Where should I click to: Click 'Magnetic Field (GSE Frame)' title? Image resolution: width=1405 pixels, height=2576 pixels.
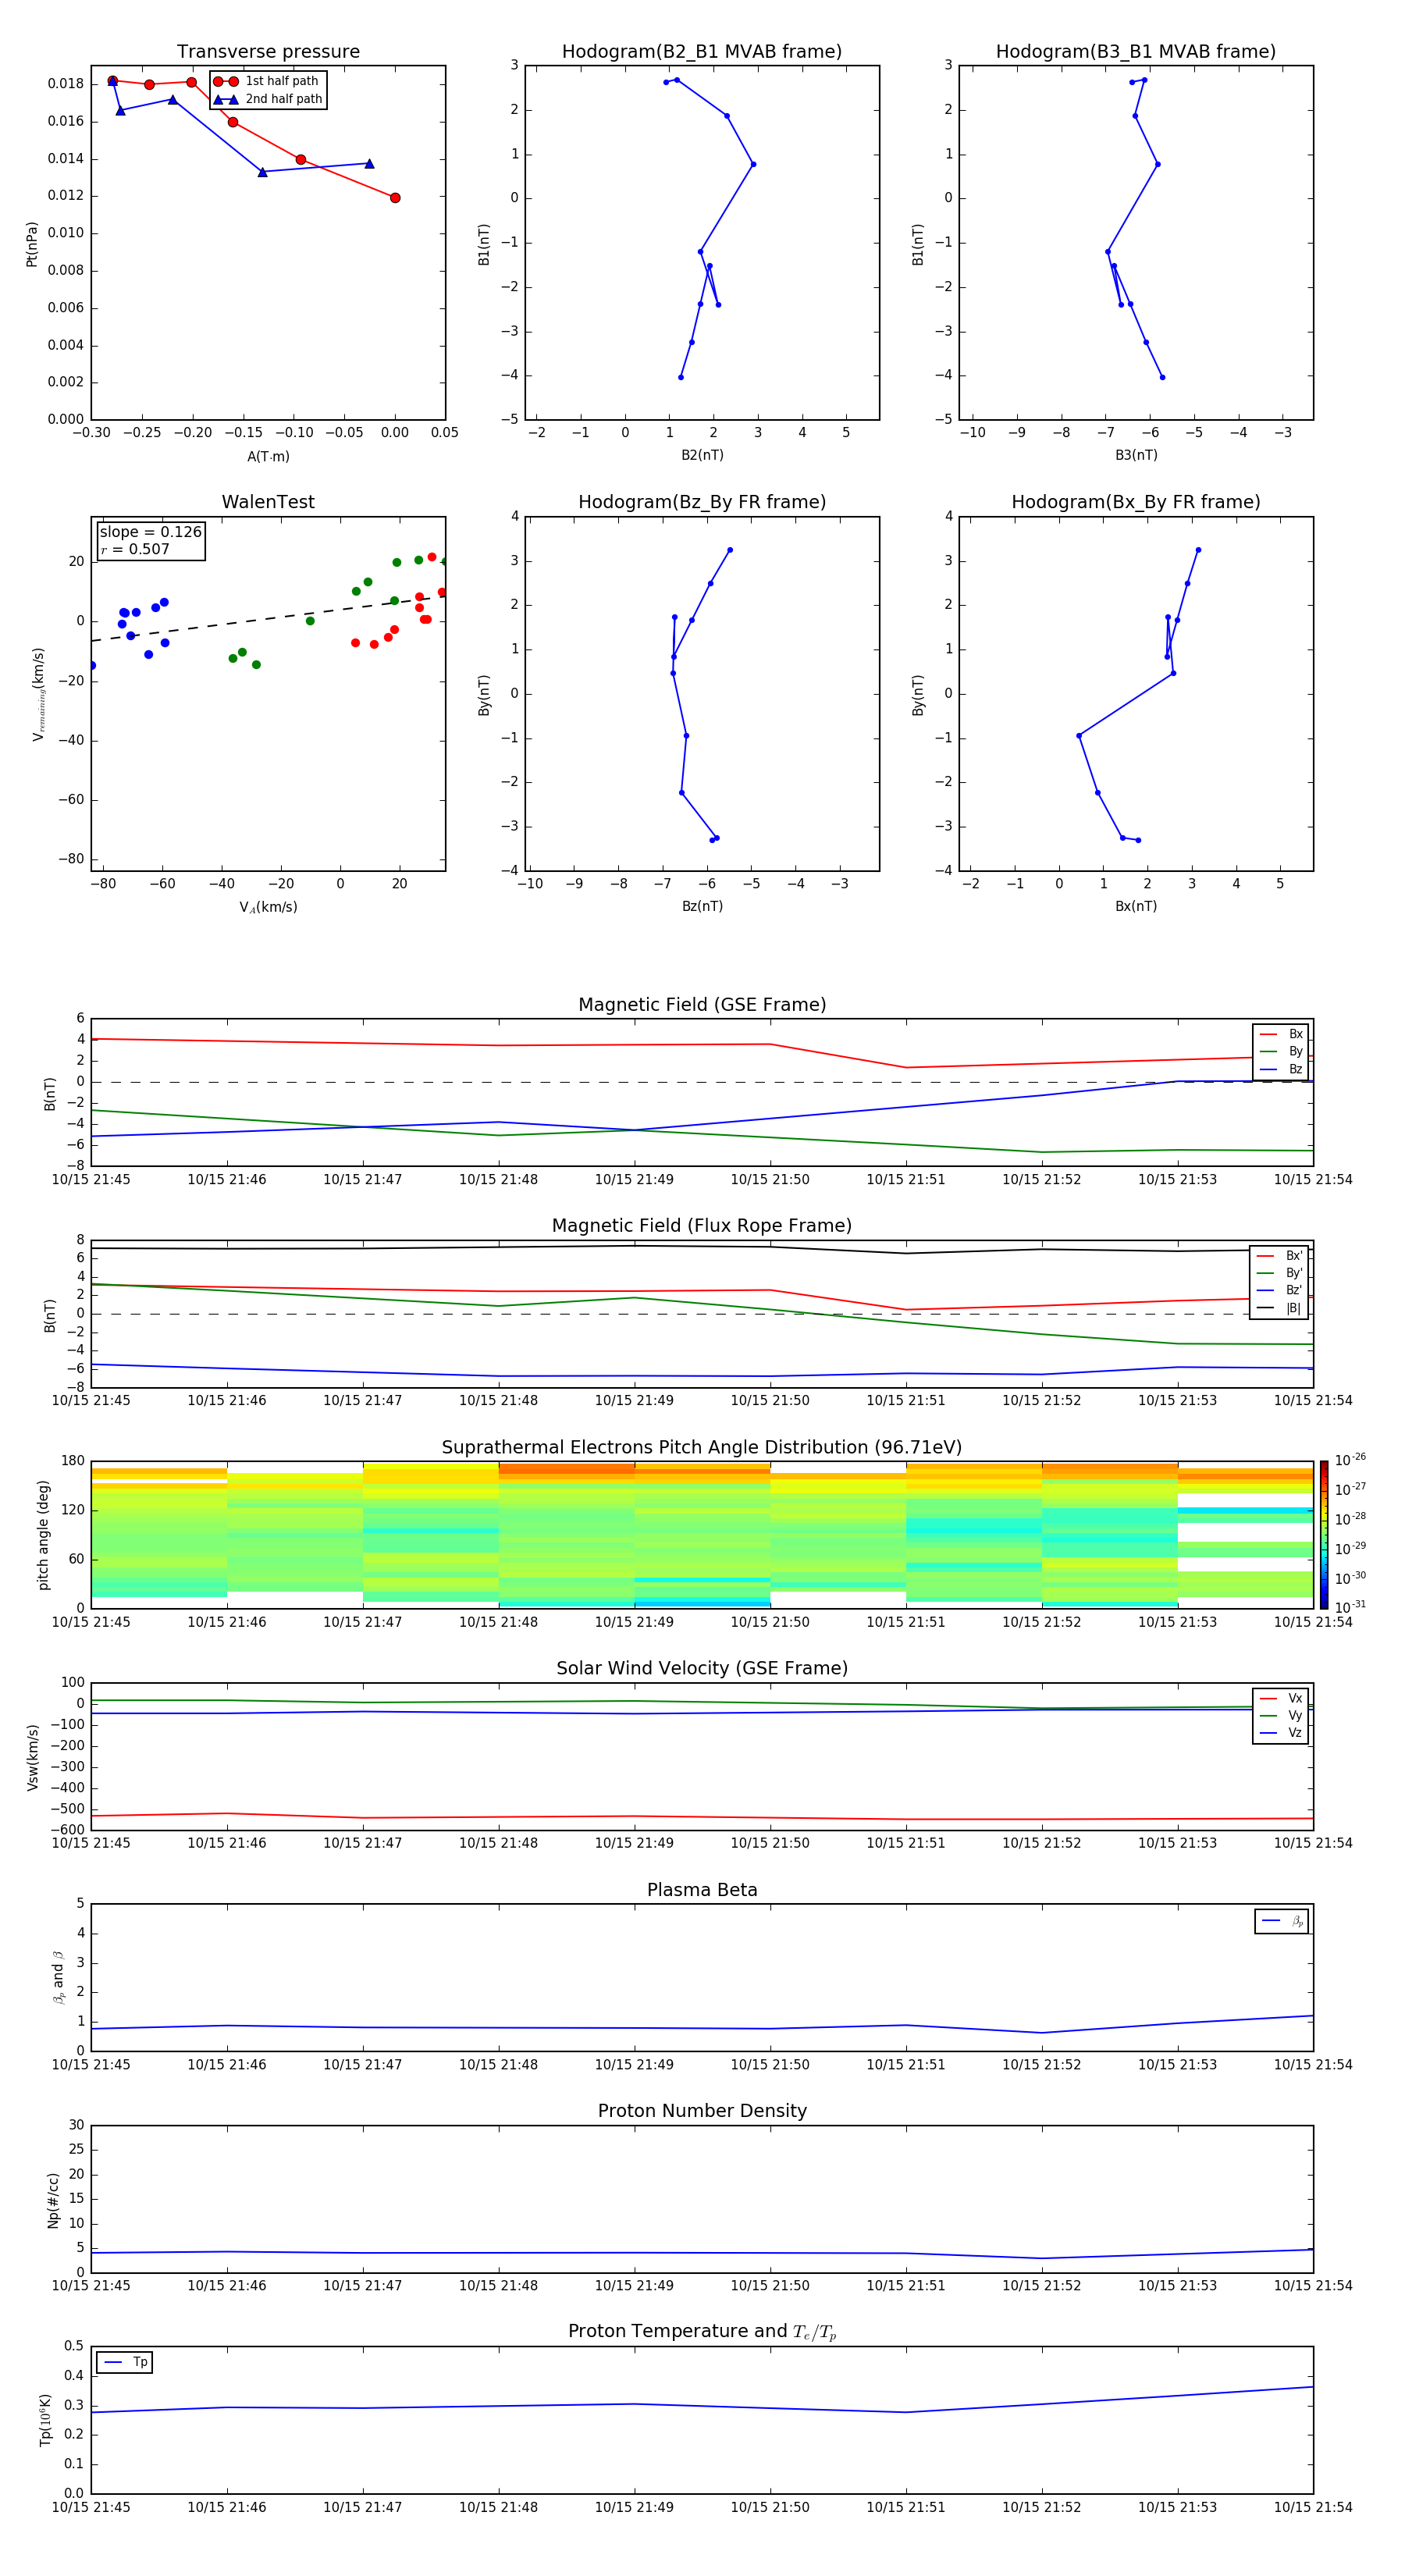(x=702, y=1005)
